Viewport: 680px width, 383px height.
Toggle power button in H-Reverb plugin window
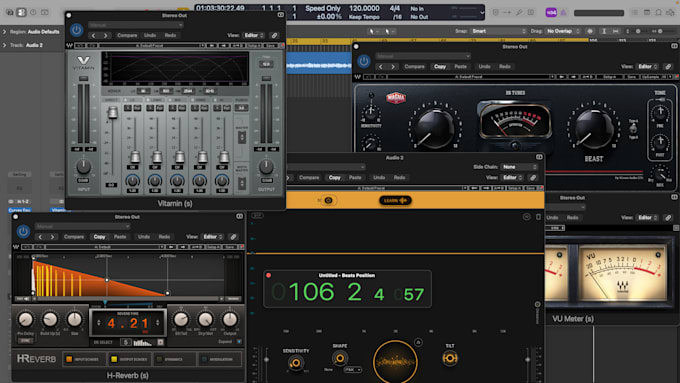tap(23, 231)
